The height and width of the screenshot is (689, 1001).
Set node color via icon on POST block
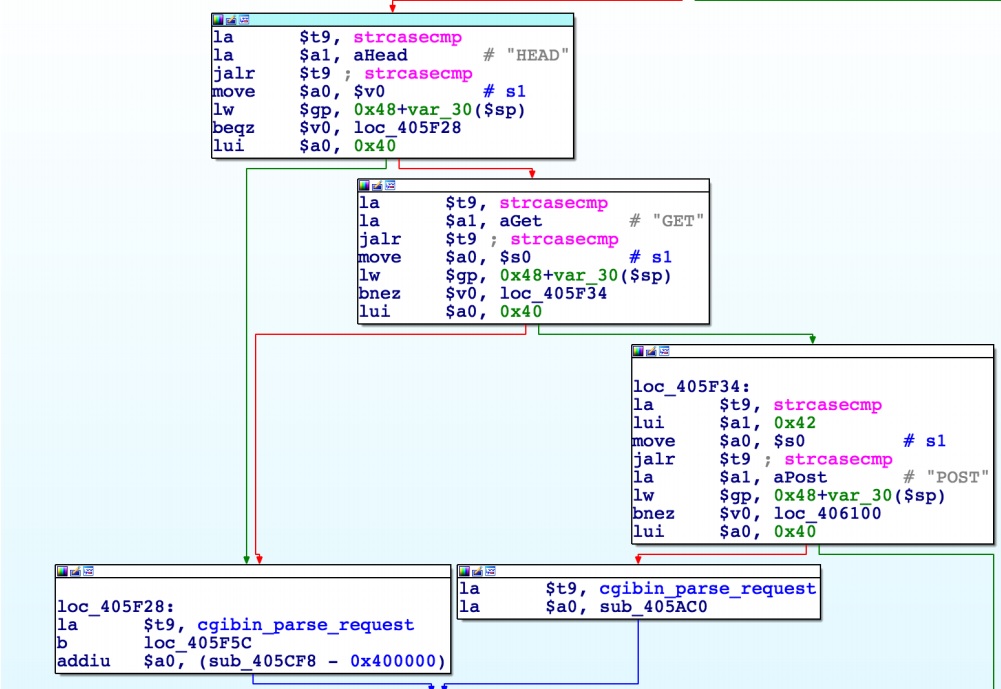coord(638,351)
